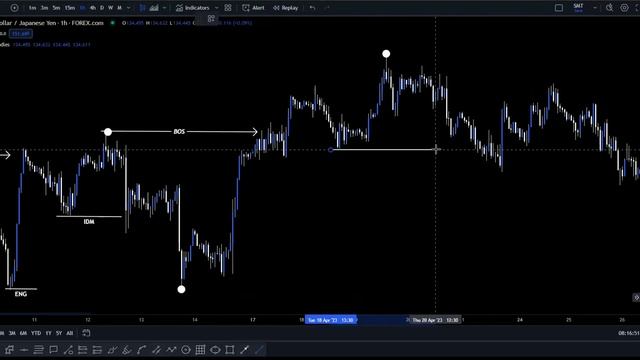Select the 1Y date range

click(49, 333)
